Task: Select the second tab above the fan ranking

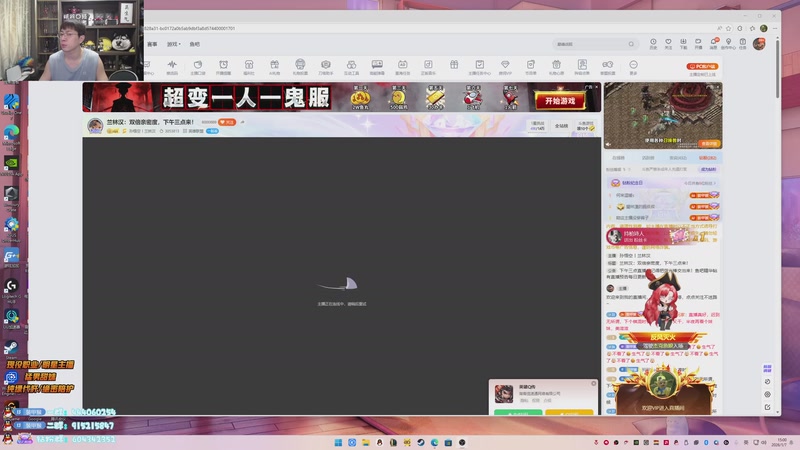Action: (x=648, y=158)
